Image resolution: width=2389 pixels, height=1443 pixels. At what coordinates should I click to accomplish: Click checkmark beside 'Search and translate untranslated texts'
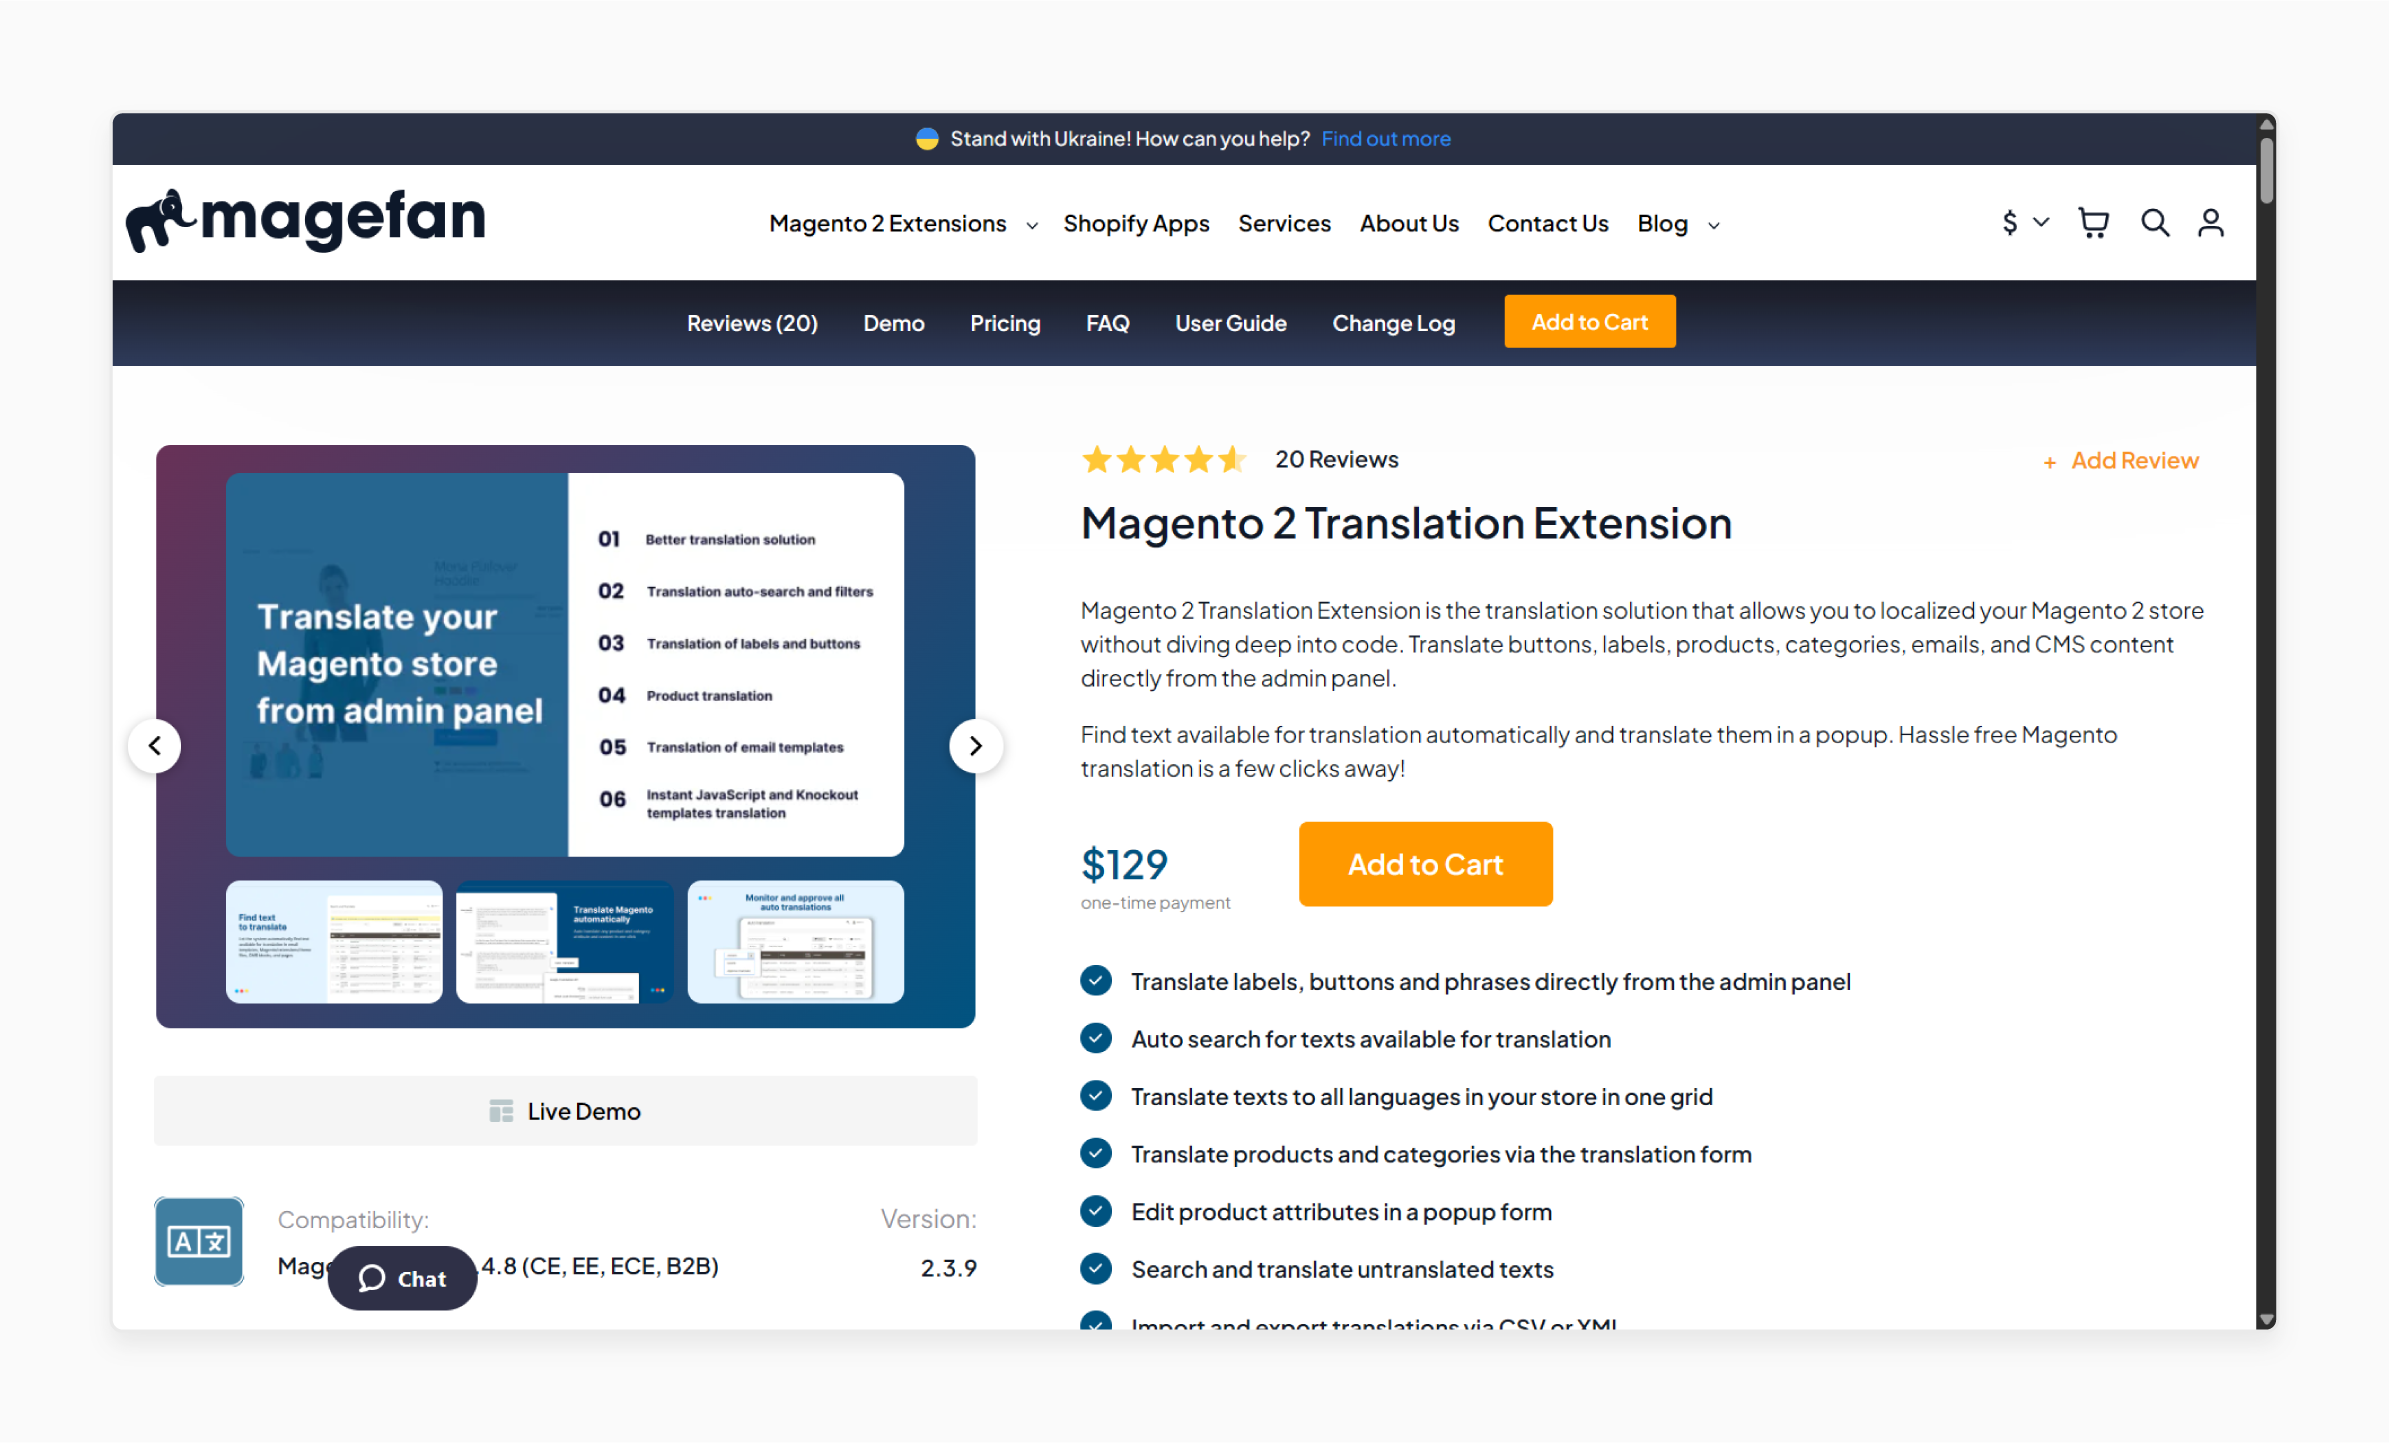1096,1268
